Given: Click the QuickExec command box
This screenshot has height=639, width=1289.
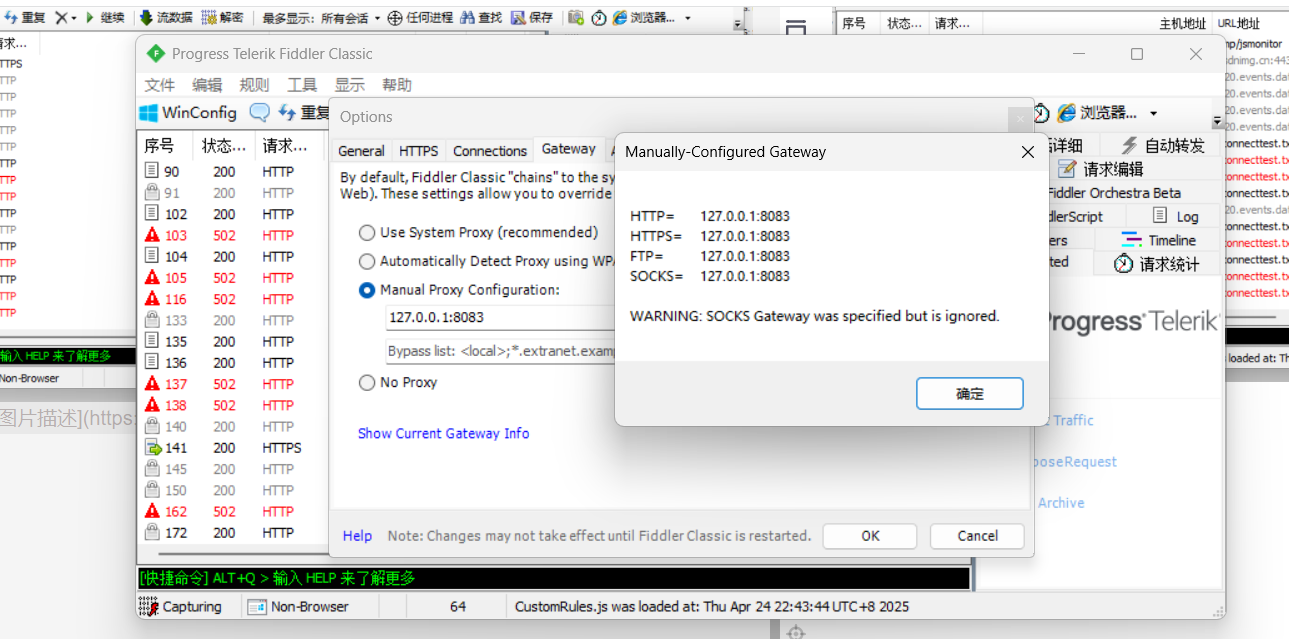Looking at the screenshot, I should tap(553, 578).
